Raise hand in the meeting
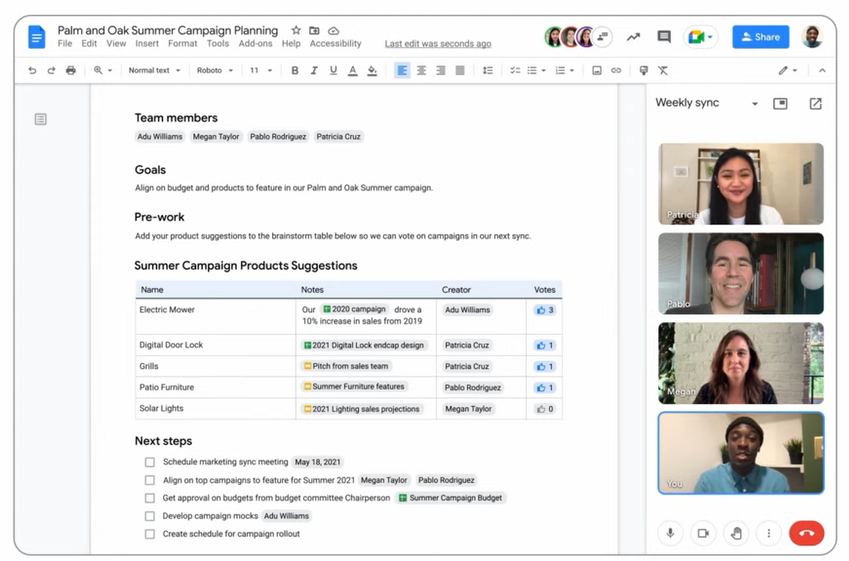Image resolution: width=849 pixels, height=561 pixels. 736,533
